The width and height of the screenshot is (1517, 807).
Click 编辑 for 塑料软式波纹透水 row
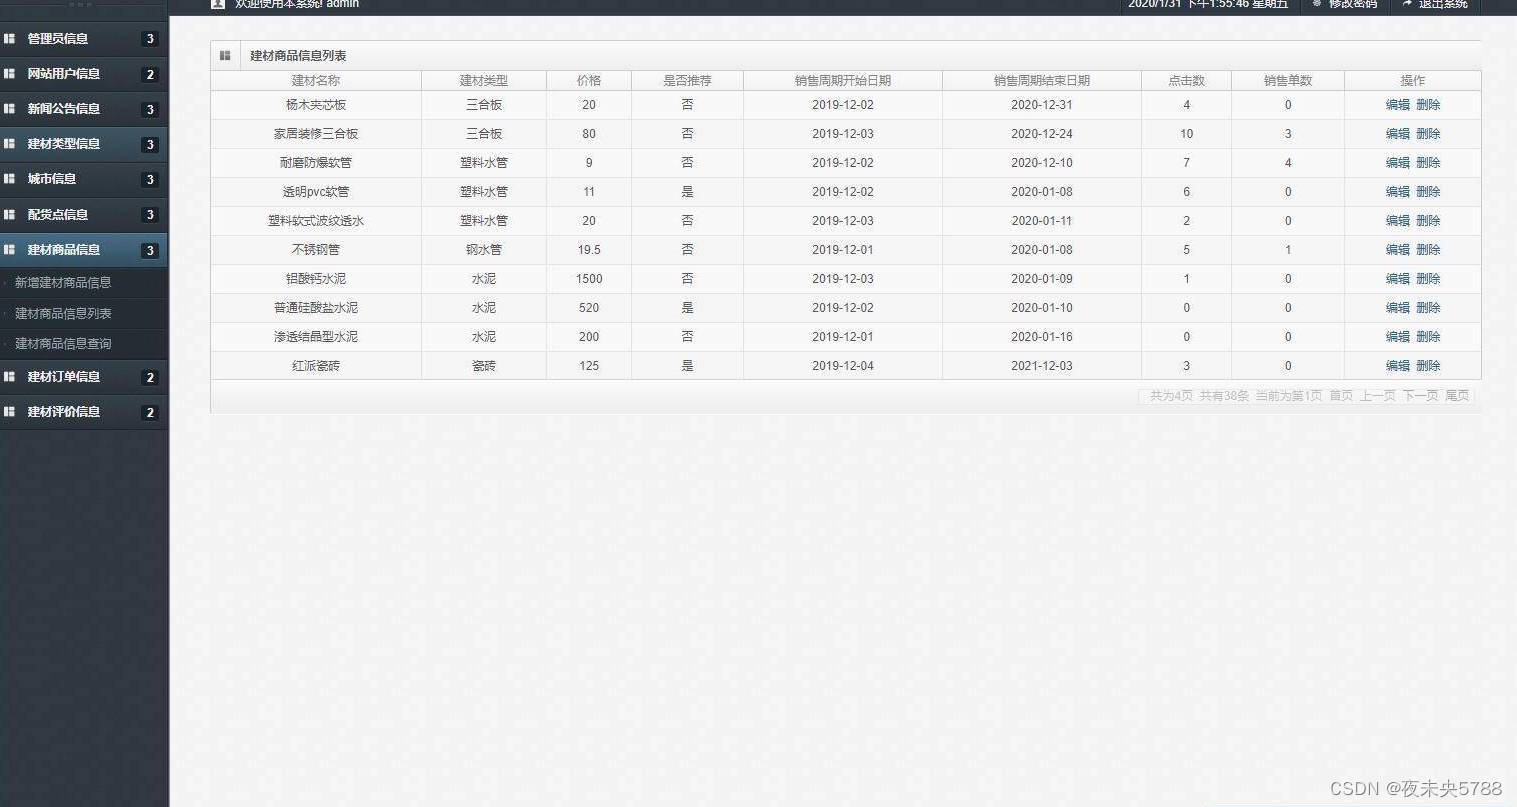point(1398,221)
